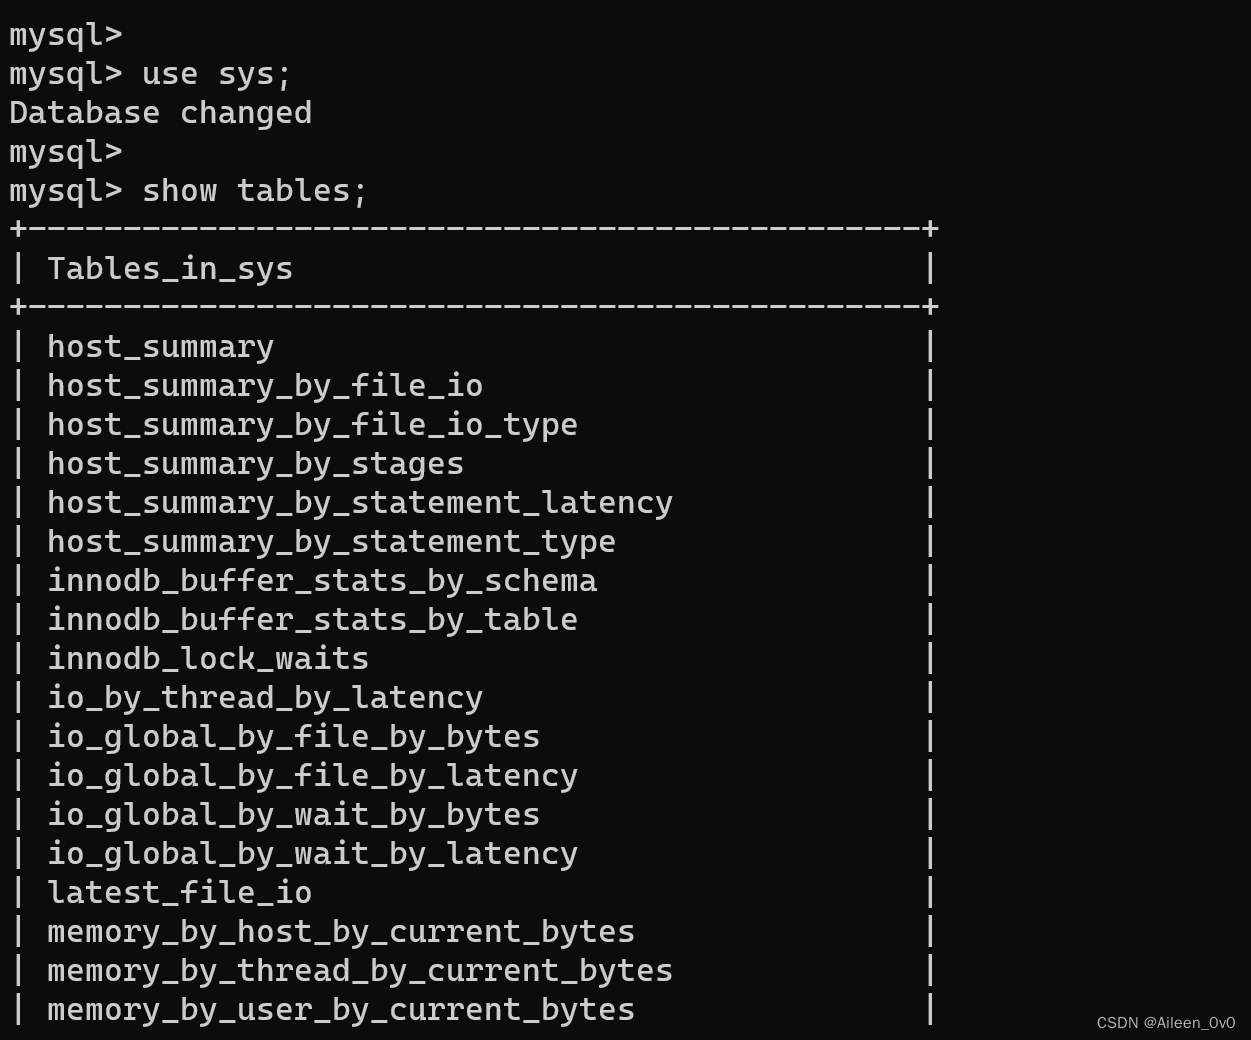Viewport: 1251px width, 1040px height.
Task: Click the io_global_by_wait_by_bytes entry
Action: 293,815
